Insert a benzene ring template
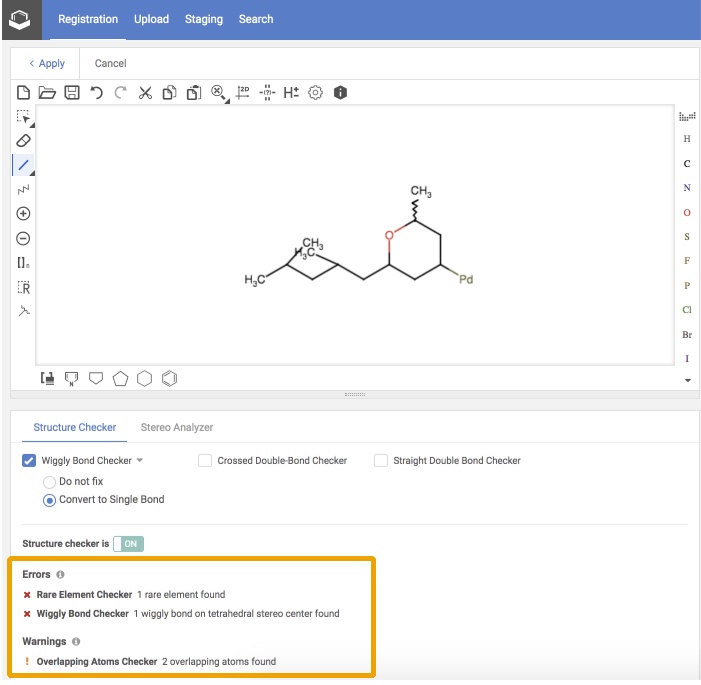This screenshot has height=685, width=701. [170, 378]
